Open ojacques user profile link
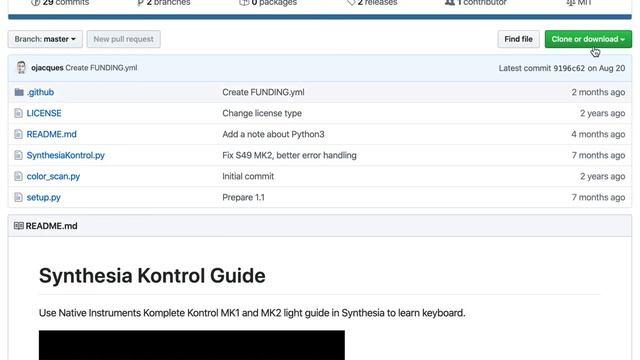 [x=47, y=68]
